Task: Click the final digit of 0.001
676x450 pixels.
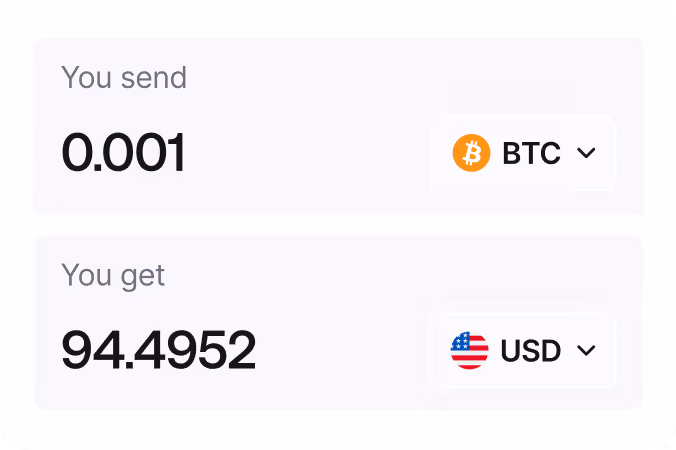Action: (x=177, y=154)
